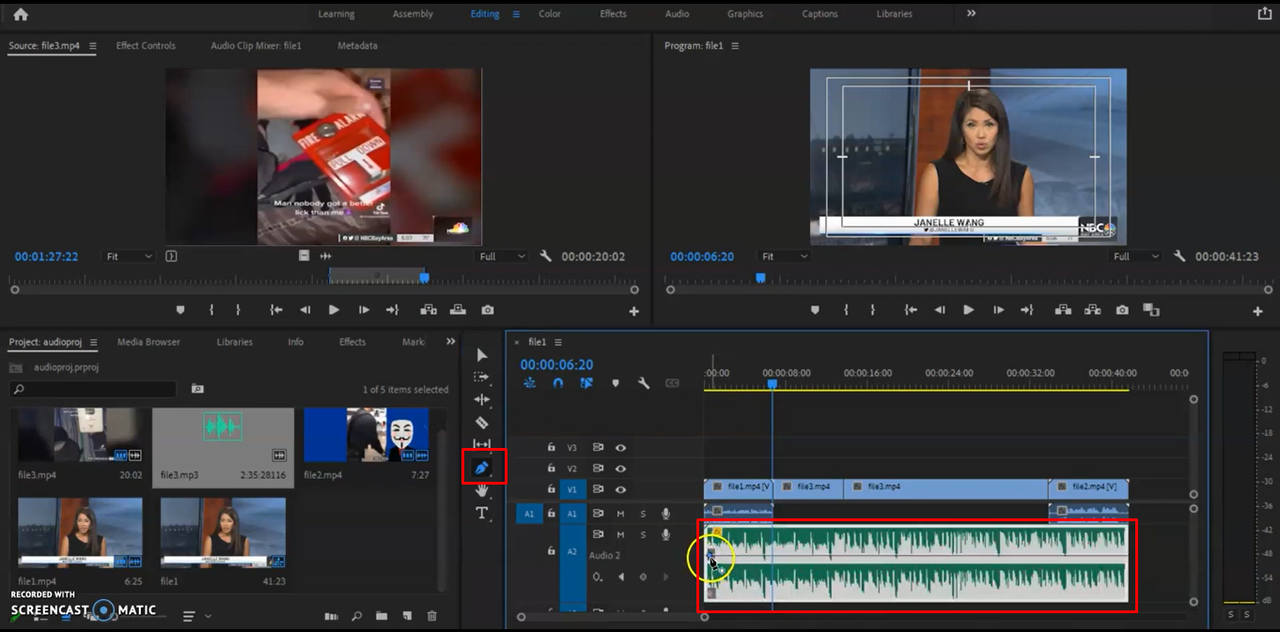Toggle V3 track output eye
This screenshot has height=632, width=1280.
tap(620, 448)
